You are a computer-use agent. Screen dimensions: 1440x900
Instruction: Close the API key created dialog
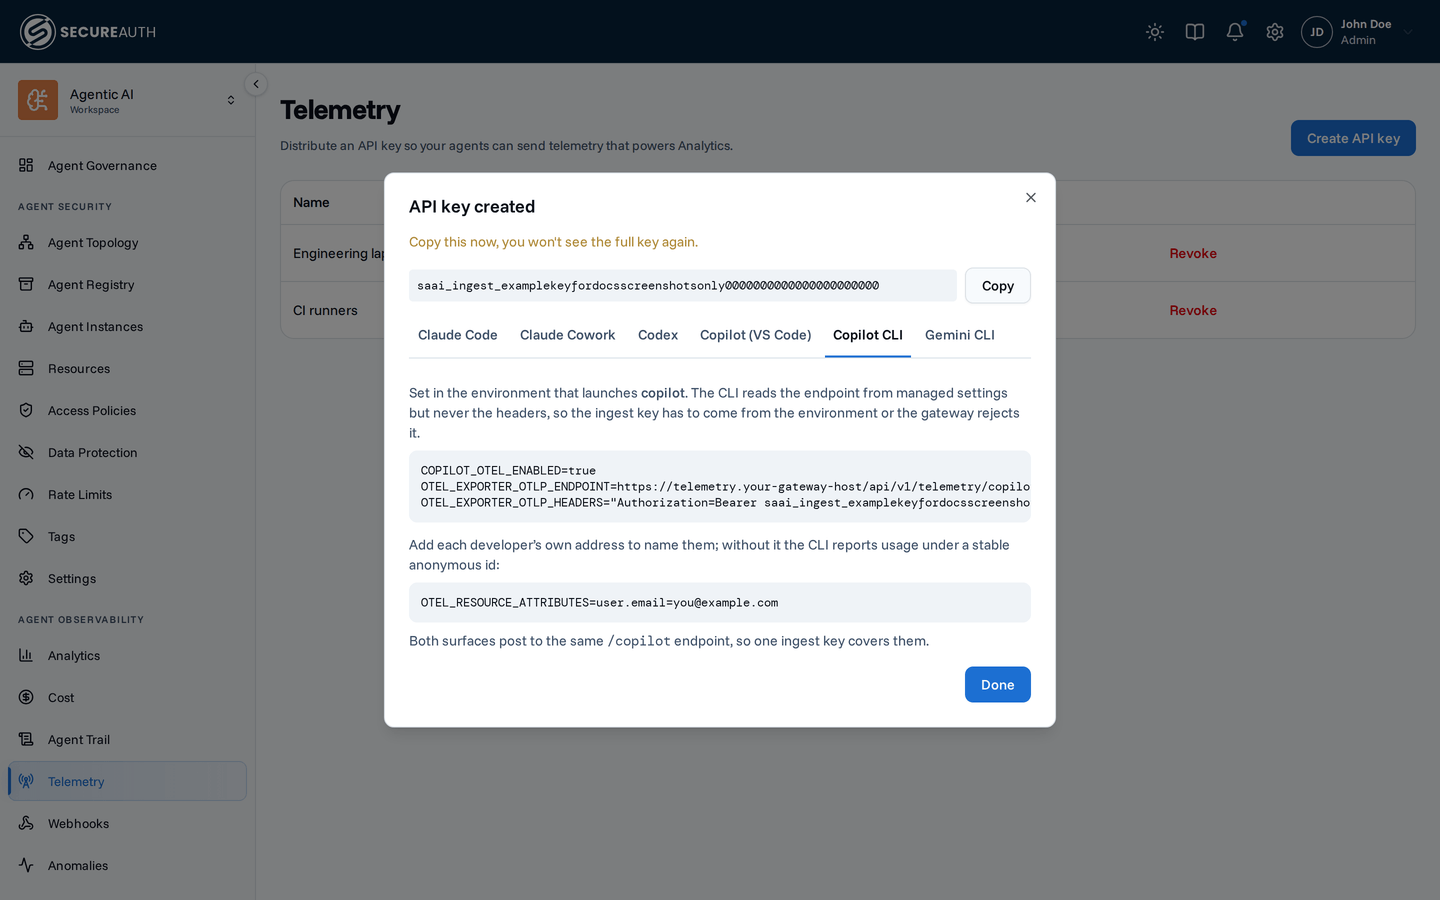1030,197
